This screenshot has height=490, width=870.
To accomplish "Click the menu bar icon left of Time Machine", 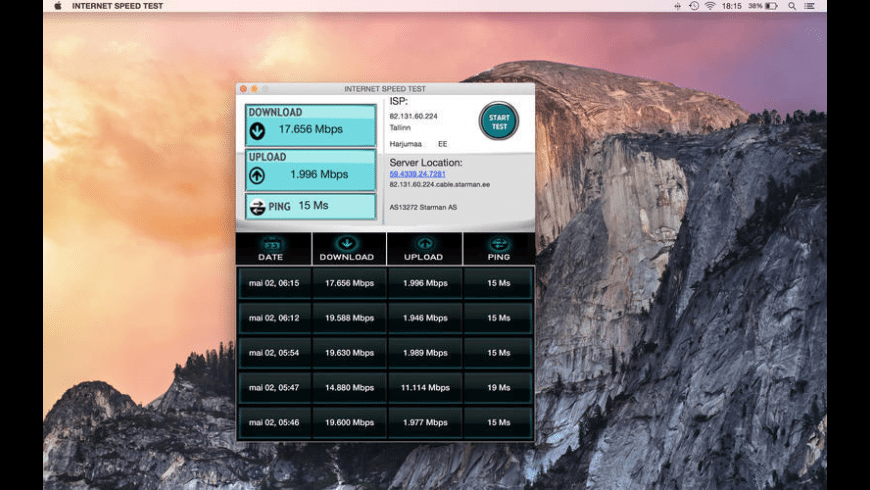I will [x=677, y=6].
